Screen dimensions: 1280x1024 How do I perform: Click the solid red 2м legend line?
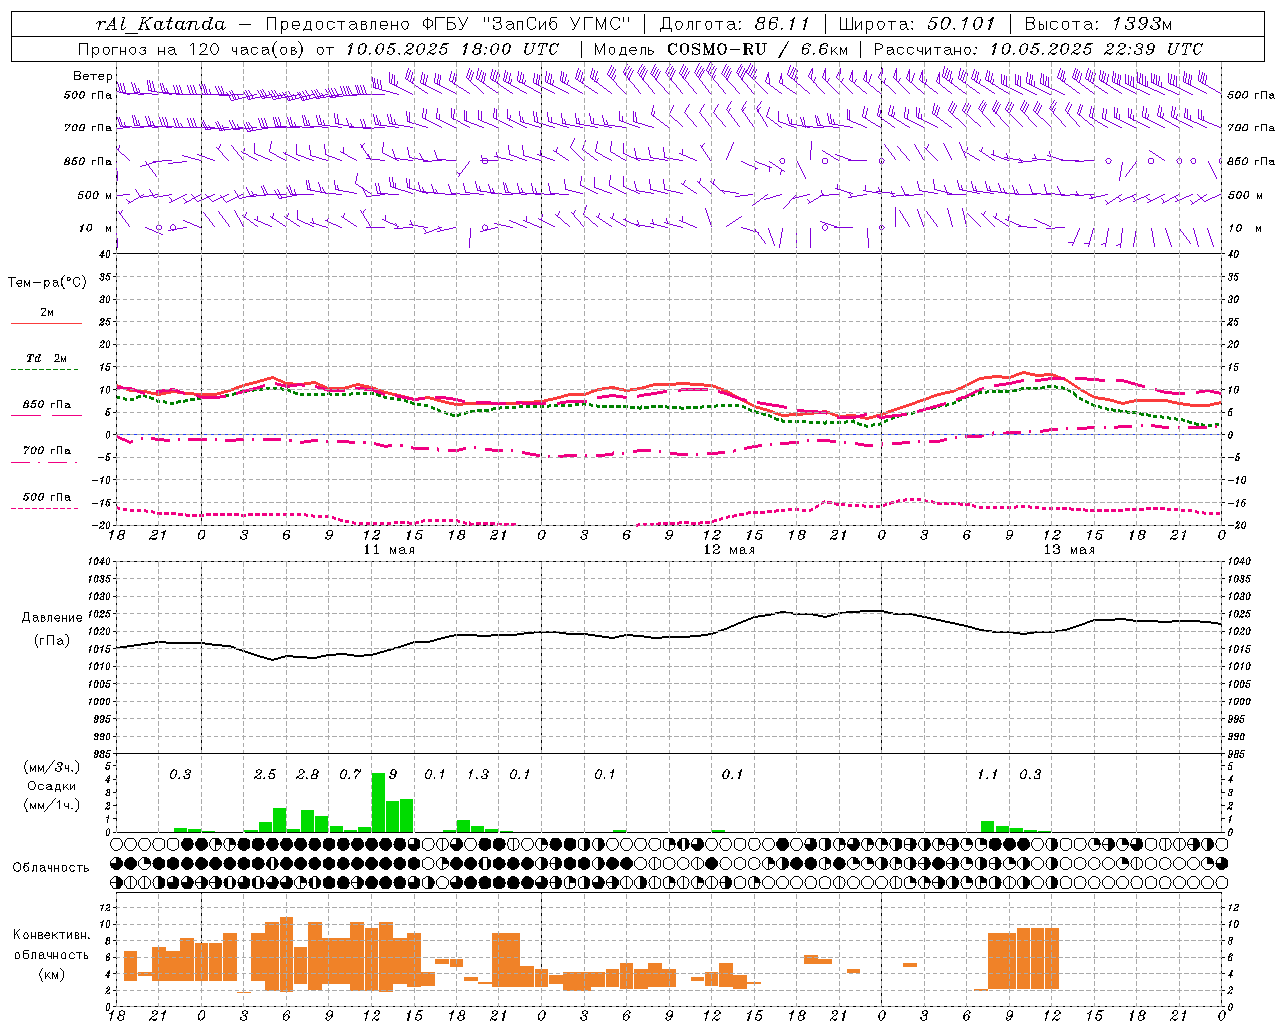[x=46, y=324]
